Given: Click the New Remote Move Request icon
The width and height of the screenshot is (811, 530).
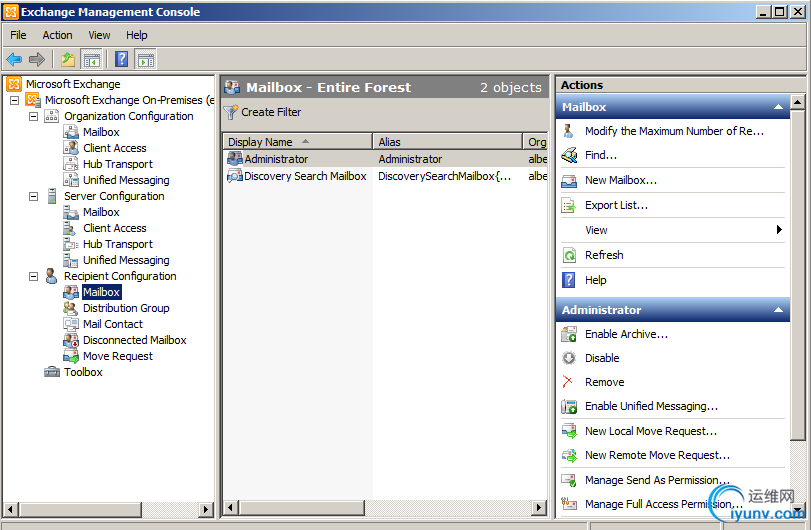Looking at the screenshot, I should click(x=569, y=455).
